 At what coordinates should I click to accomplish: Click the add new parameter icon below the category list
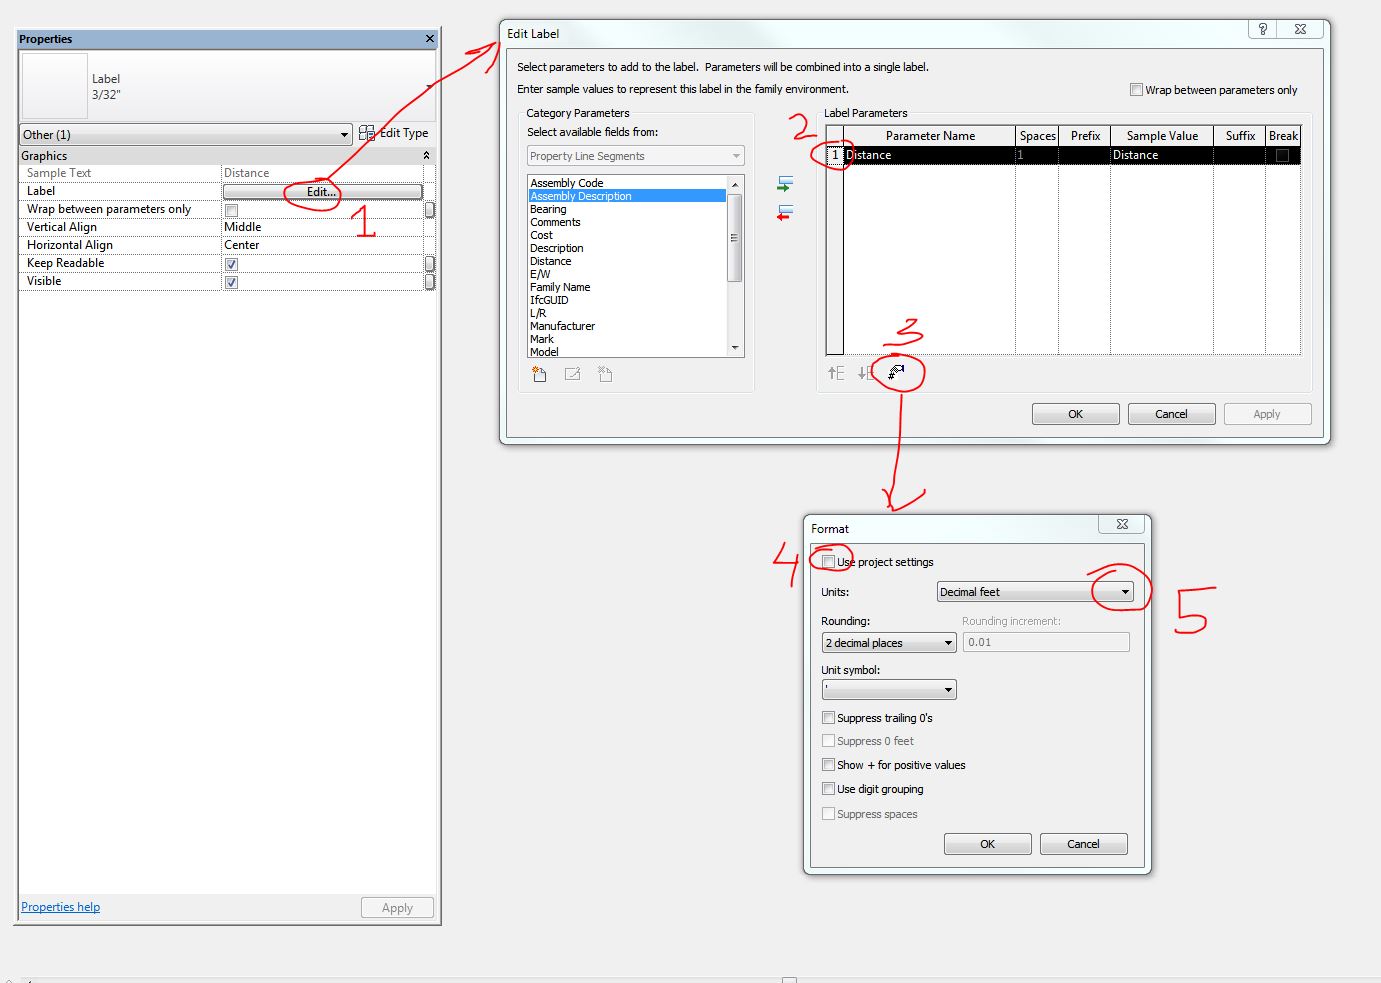click(539, 374)
